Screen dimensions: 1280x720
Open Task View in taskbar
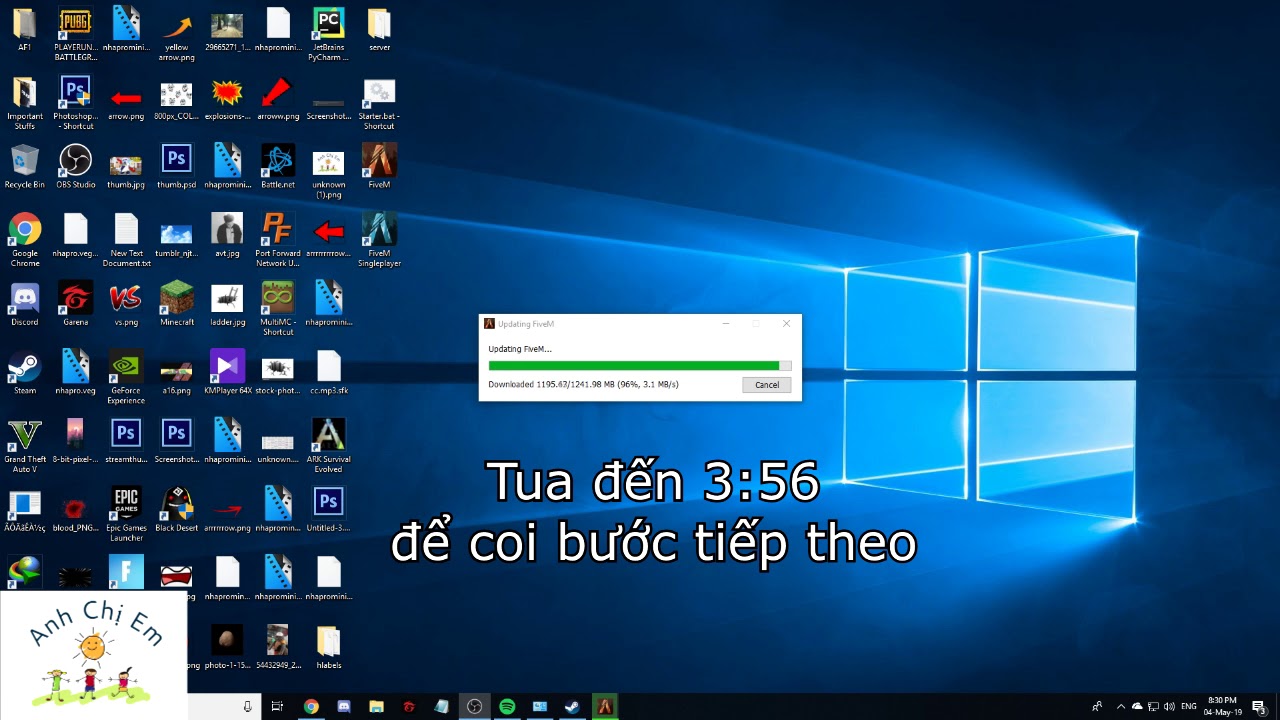tap(277, 706)
